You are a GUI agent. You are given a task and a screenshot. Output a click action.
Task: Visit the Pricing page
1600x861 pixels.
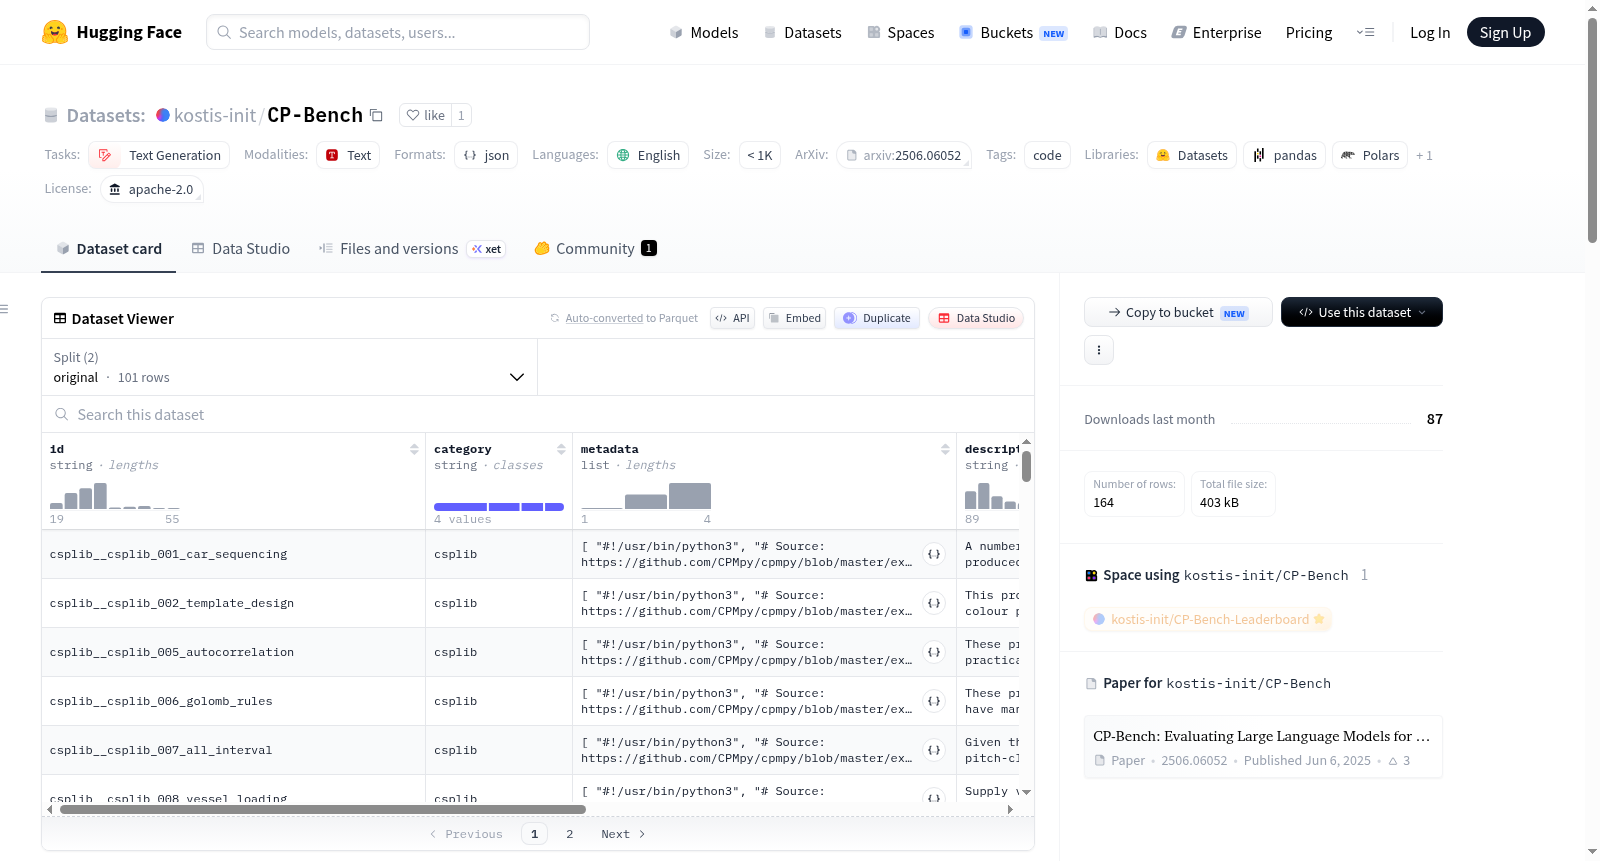point(1309,33)
